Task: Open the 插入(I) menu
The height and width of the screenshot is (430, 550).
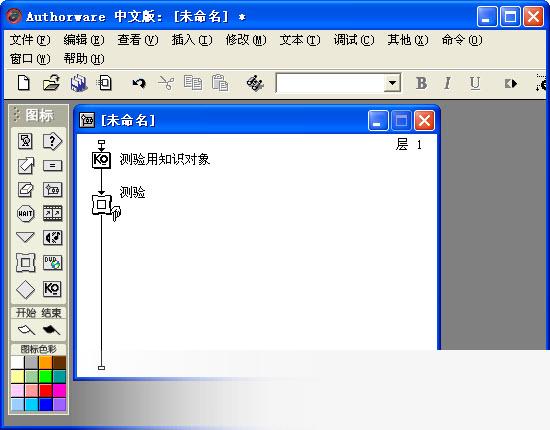Action: click(192, 40)
